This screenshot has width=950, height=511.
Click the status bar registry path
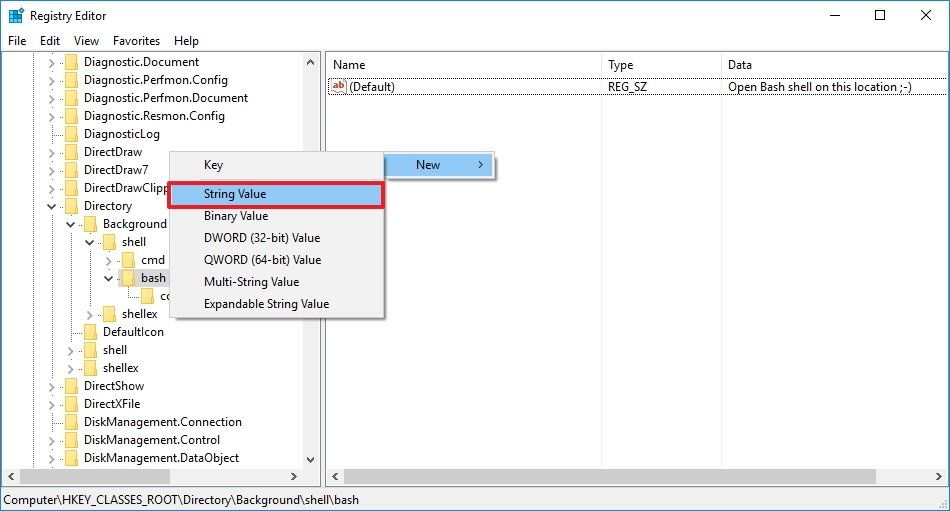pos(181,500)
